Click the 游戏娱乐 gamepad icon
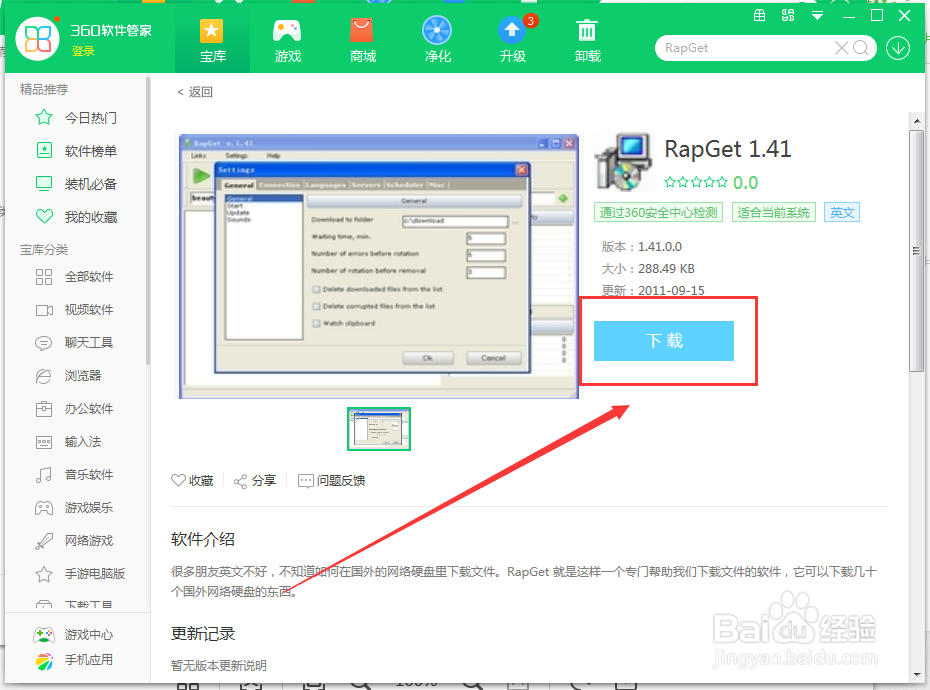This screenshot has height=690, width=930. (x=44, y=508)
